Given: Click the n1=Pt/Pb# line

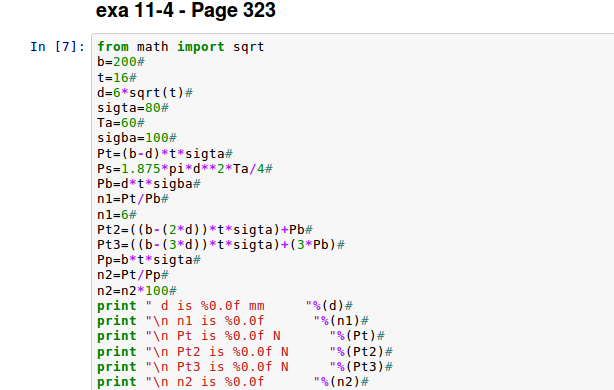Looking at the screenshot, I should tap(133, 199).
